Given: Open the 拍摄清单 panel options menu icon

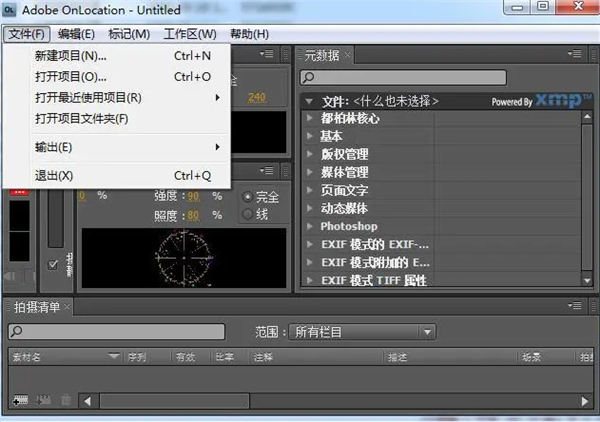Looking at the screenshot, I should (577, 306).
